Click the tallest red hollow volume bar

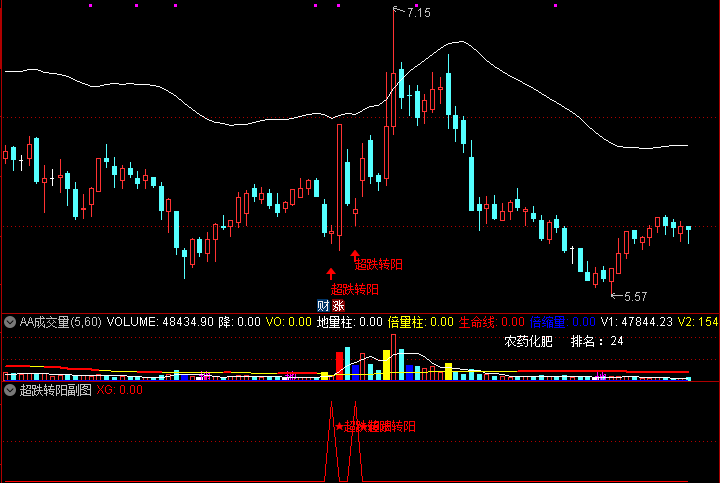point(394,357)
